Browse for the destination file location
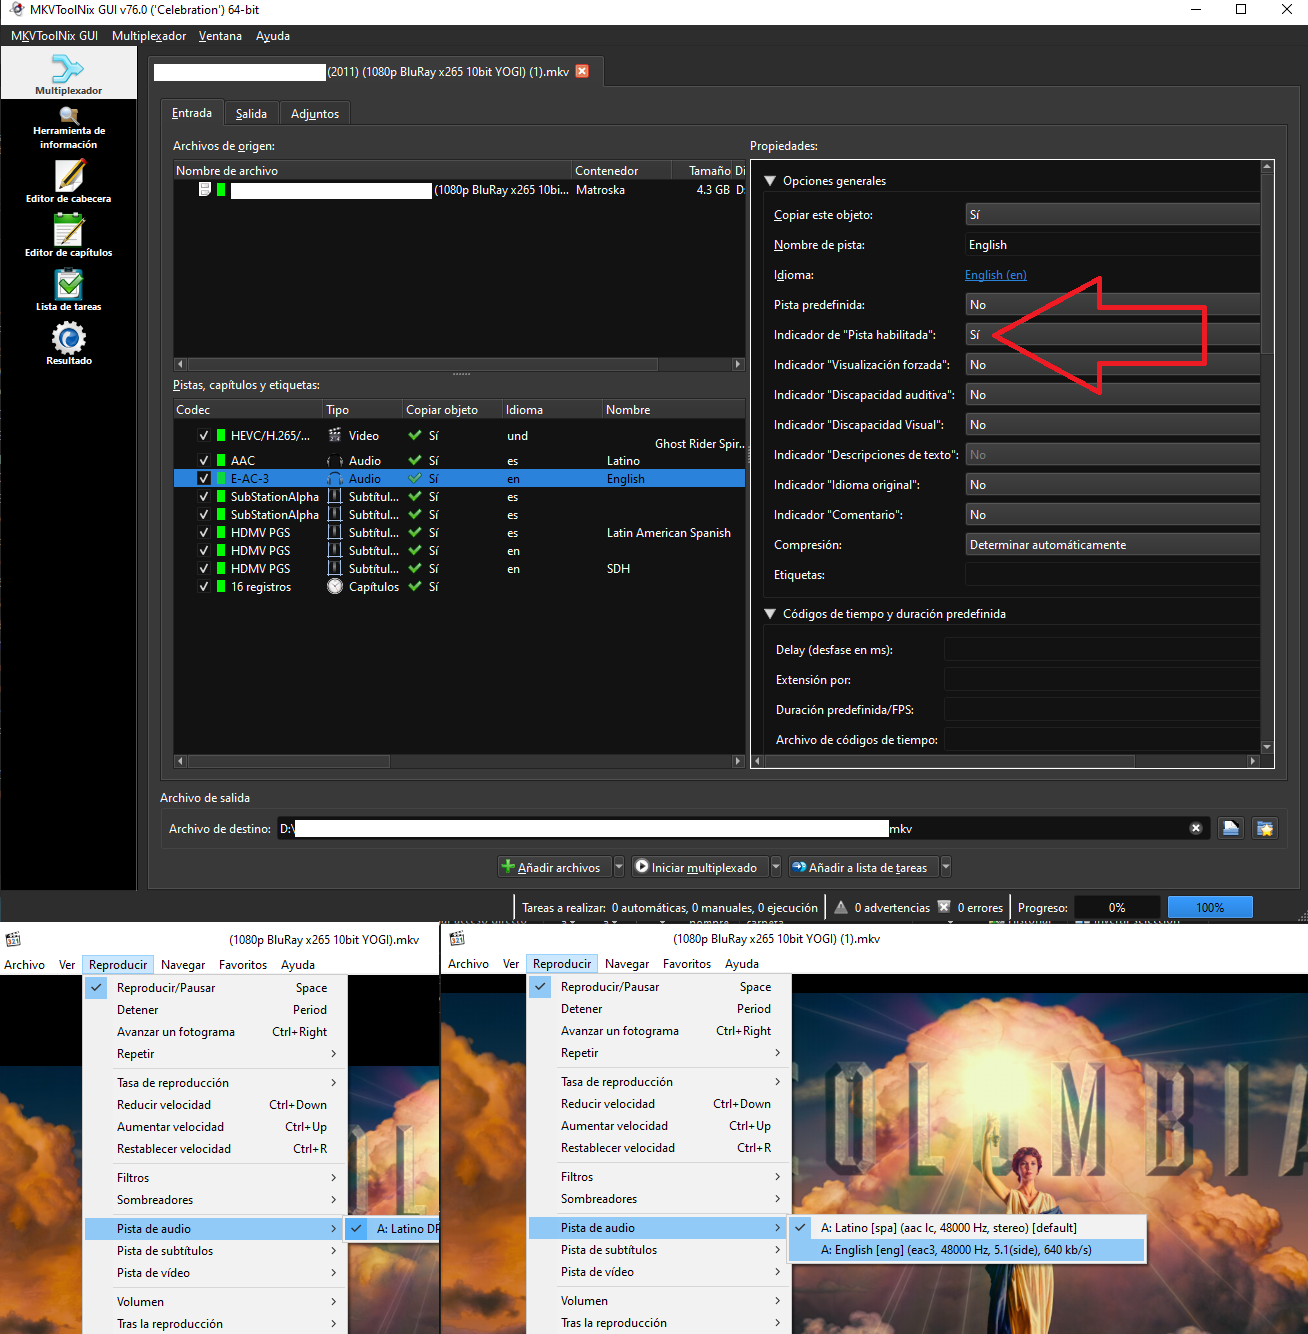1308x1334 pixels. pyautogui.click(x=1231, y=828)
